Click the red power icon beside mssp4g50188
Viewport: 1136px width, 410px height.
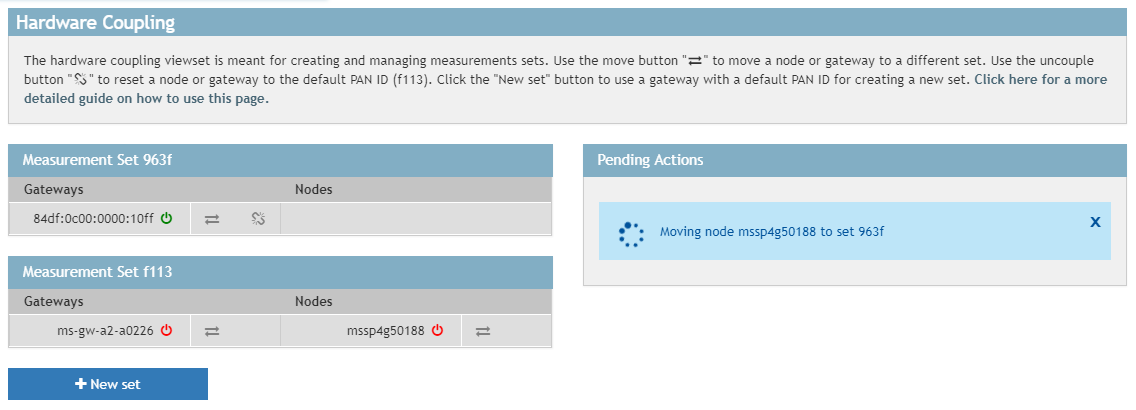[x=437, y=330]
